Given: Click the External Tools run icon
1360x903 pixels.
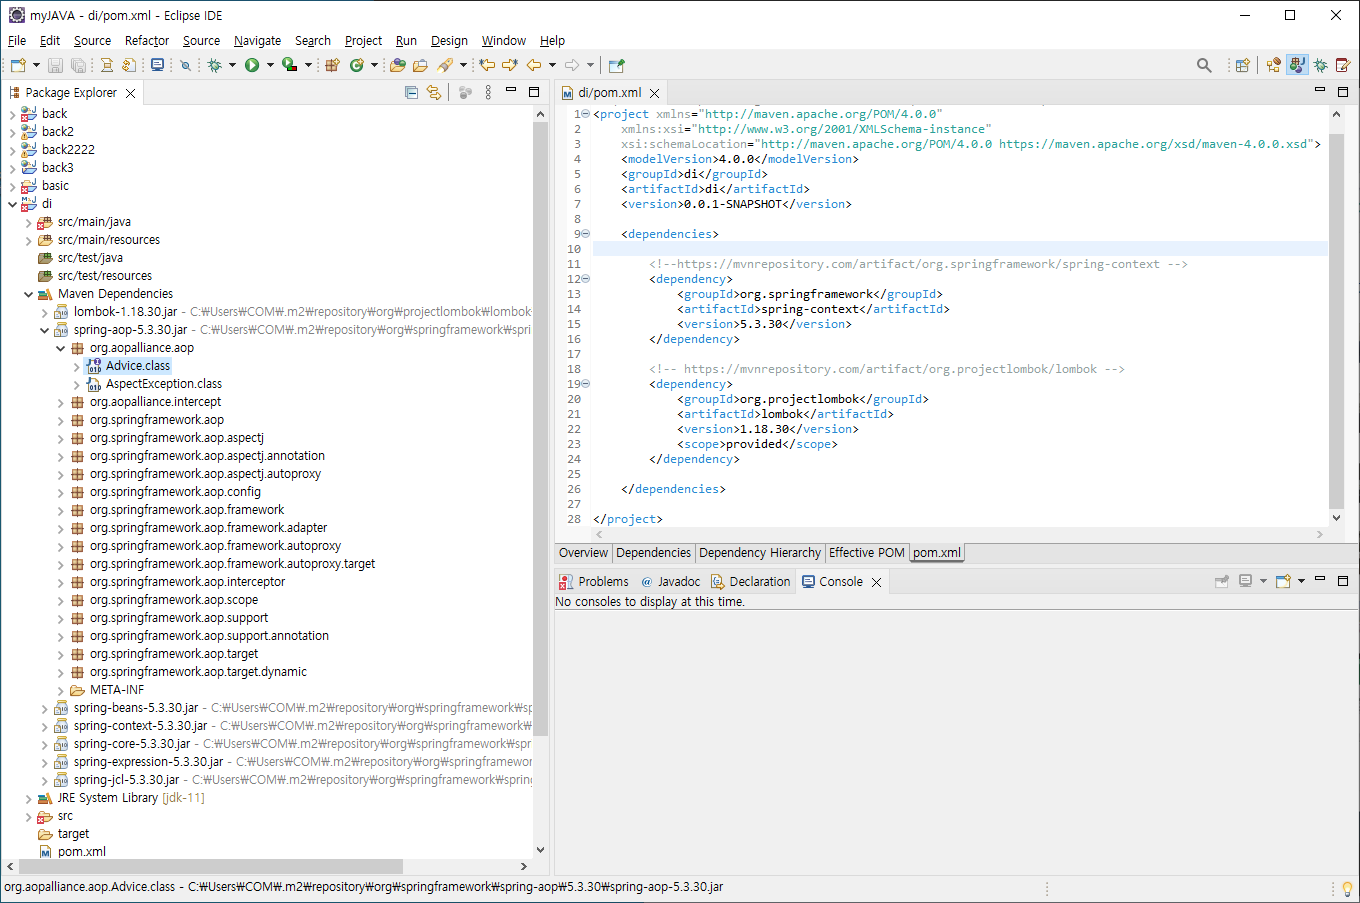Looking at the screenshot, I should click(289, 65).
